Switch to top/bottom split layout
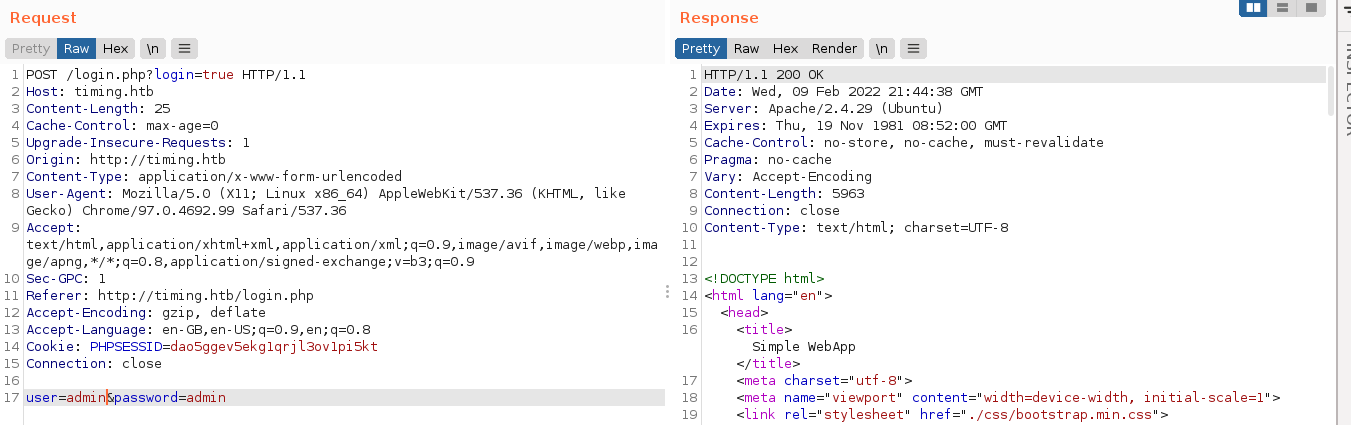This screenshot has width=1351, height=425. point(1282,8)
